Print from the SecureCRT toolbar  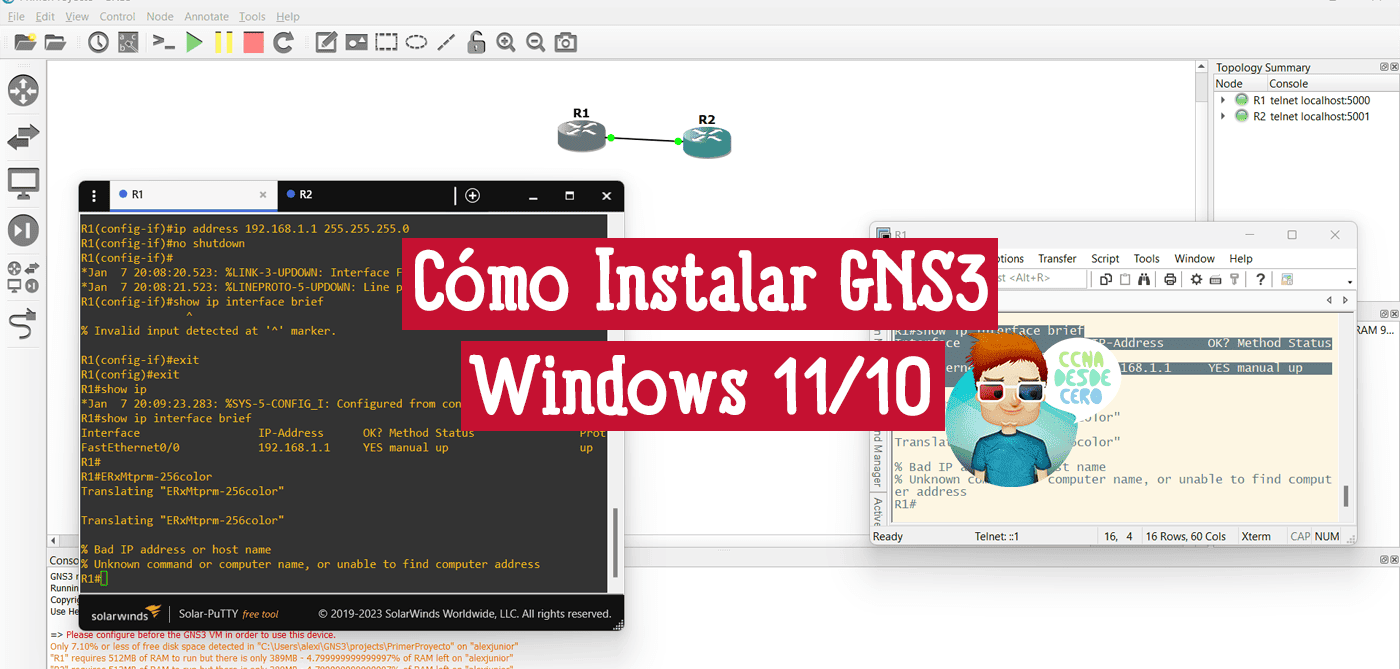pyautogui.click(x=1169, y=279)
